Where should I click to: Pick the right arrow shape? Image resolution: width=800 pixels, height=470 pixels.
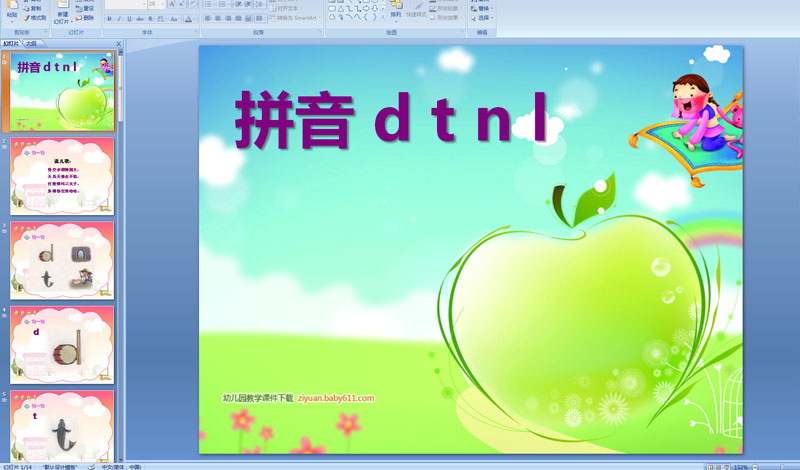366,9
